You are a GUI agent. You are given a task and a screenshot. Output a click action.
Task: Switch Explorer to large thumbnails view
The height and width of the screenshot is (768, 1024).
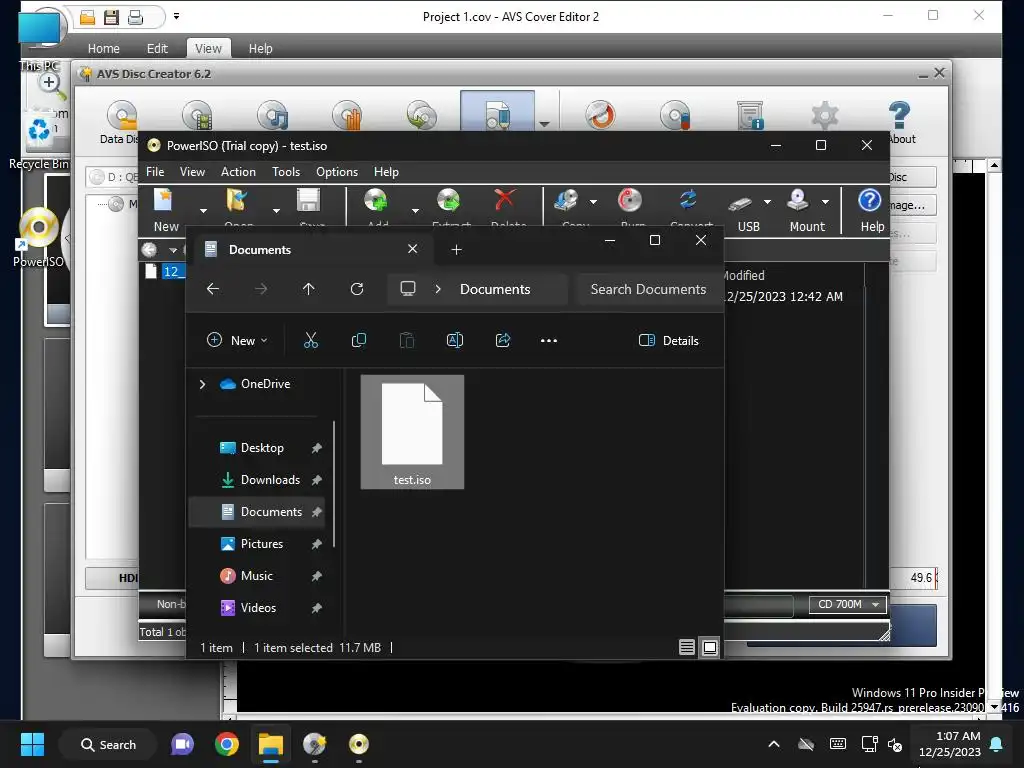tap(710, 647)
